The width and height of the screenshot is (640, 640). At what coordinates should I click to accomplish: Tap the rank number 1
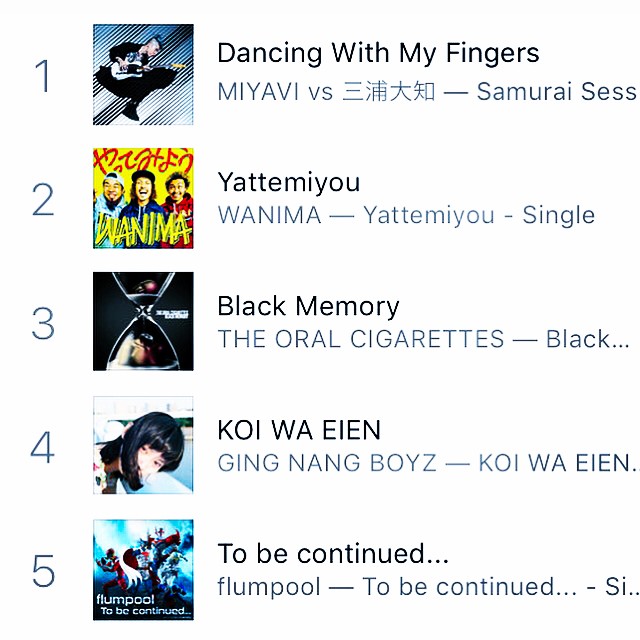click(x=43, y=77)
